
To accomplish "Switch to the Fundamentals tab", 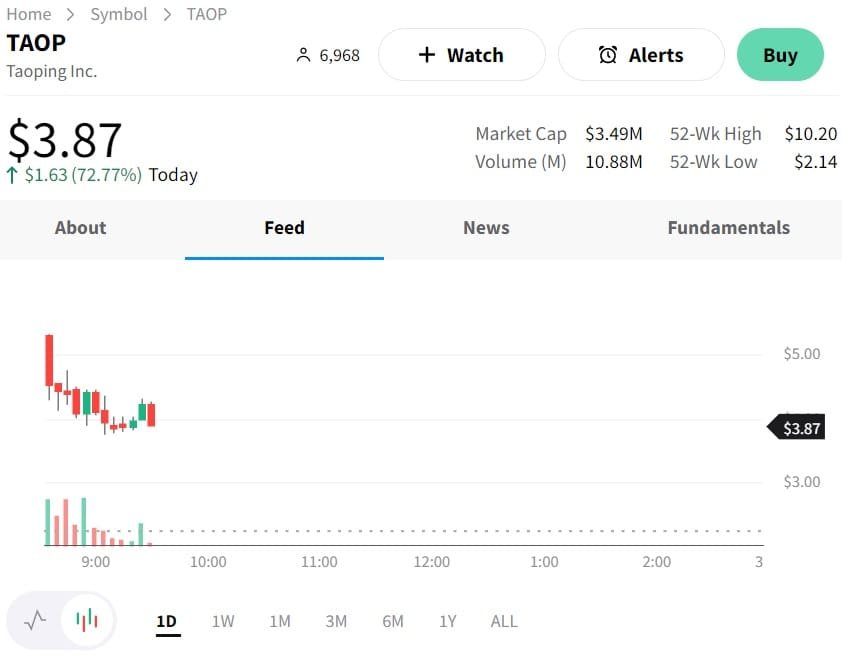I will pyautogui.click(x=728, y=228).
